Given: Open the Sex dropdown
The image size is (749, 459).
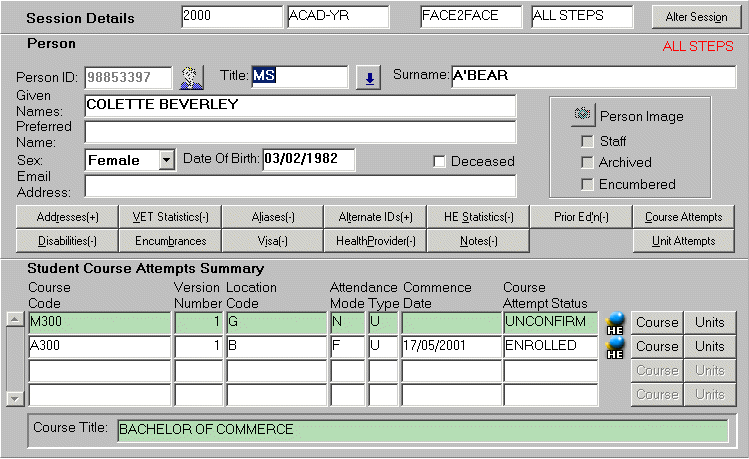Looking at the screenshot, I should point(165,160).
